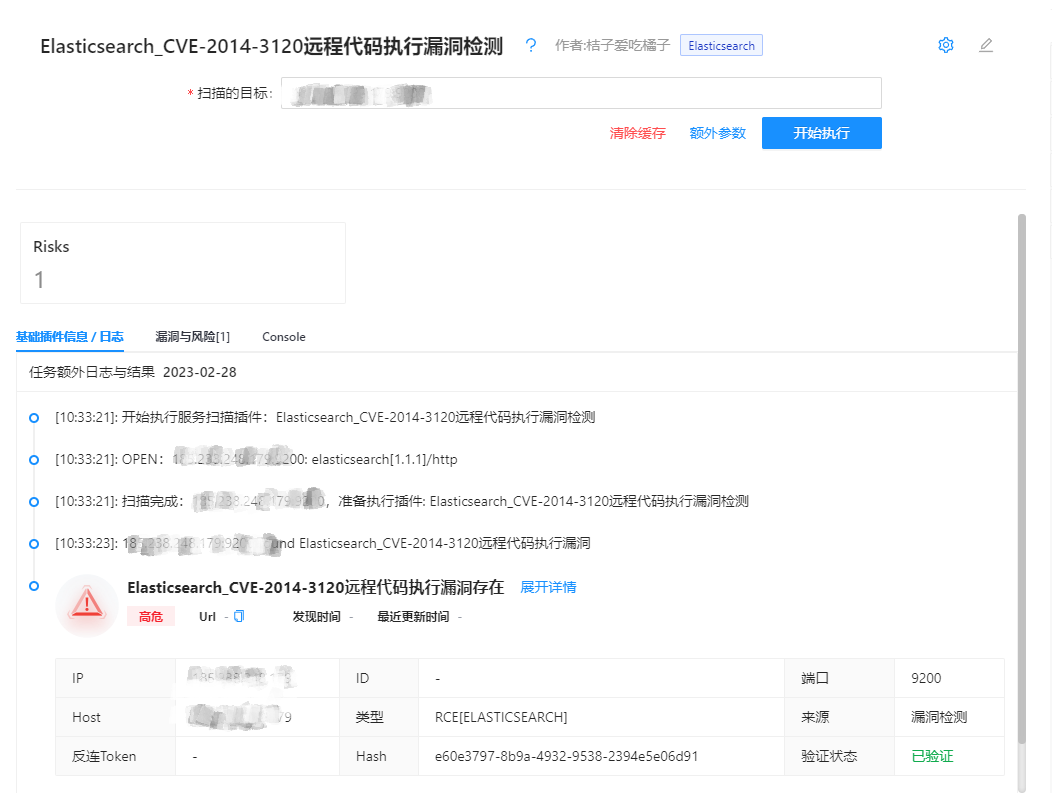Open plugin settings via gear icon
The width and height of the screenshot is (1052, 795).
(945, 45)
